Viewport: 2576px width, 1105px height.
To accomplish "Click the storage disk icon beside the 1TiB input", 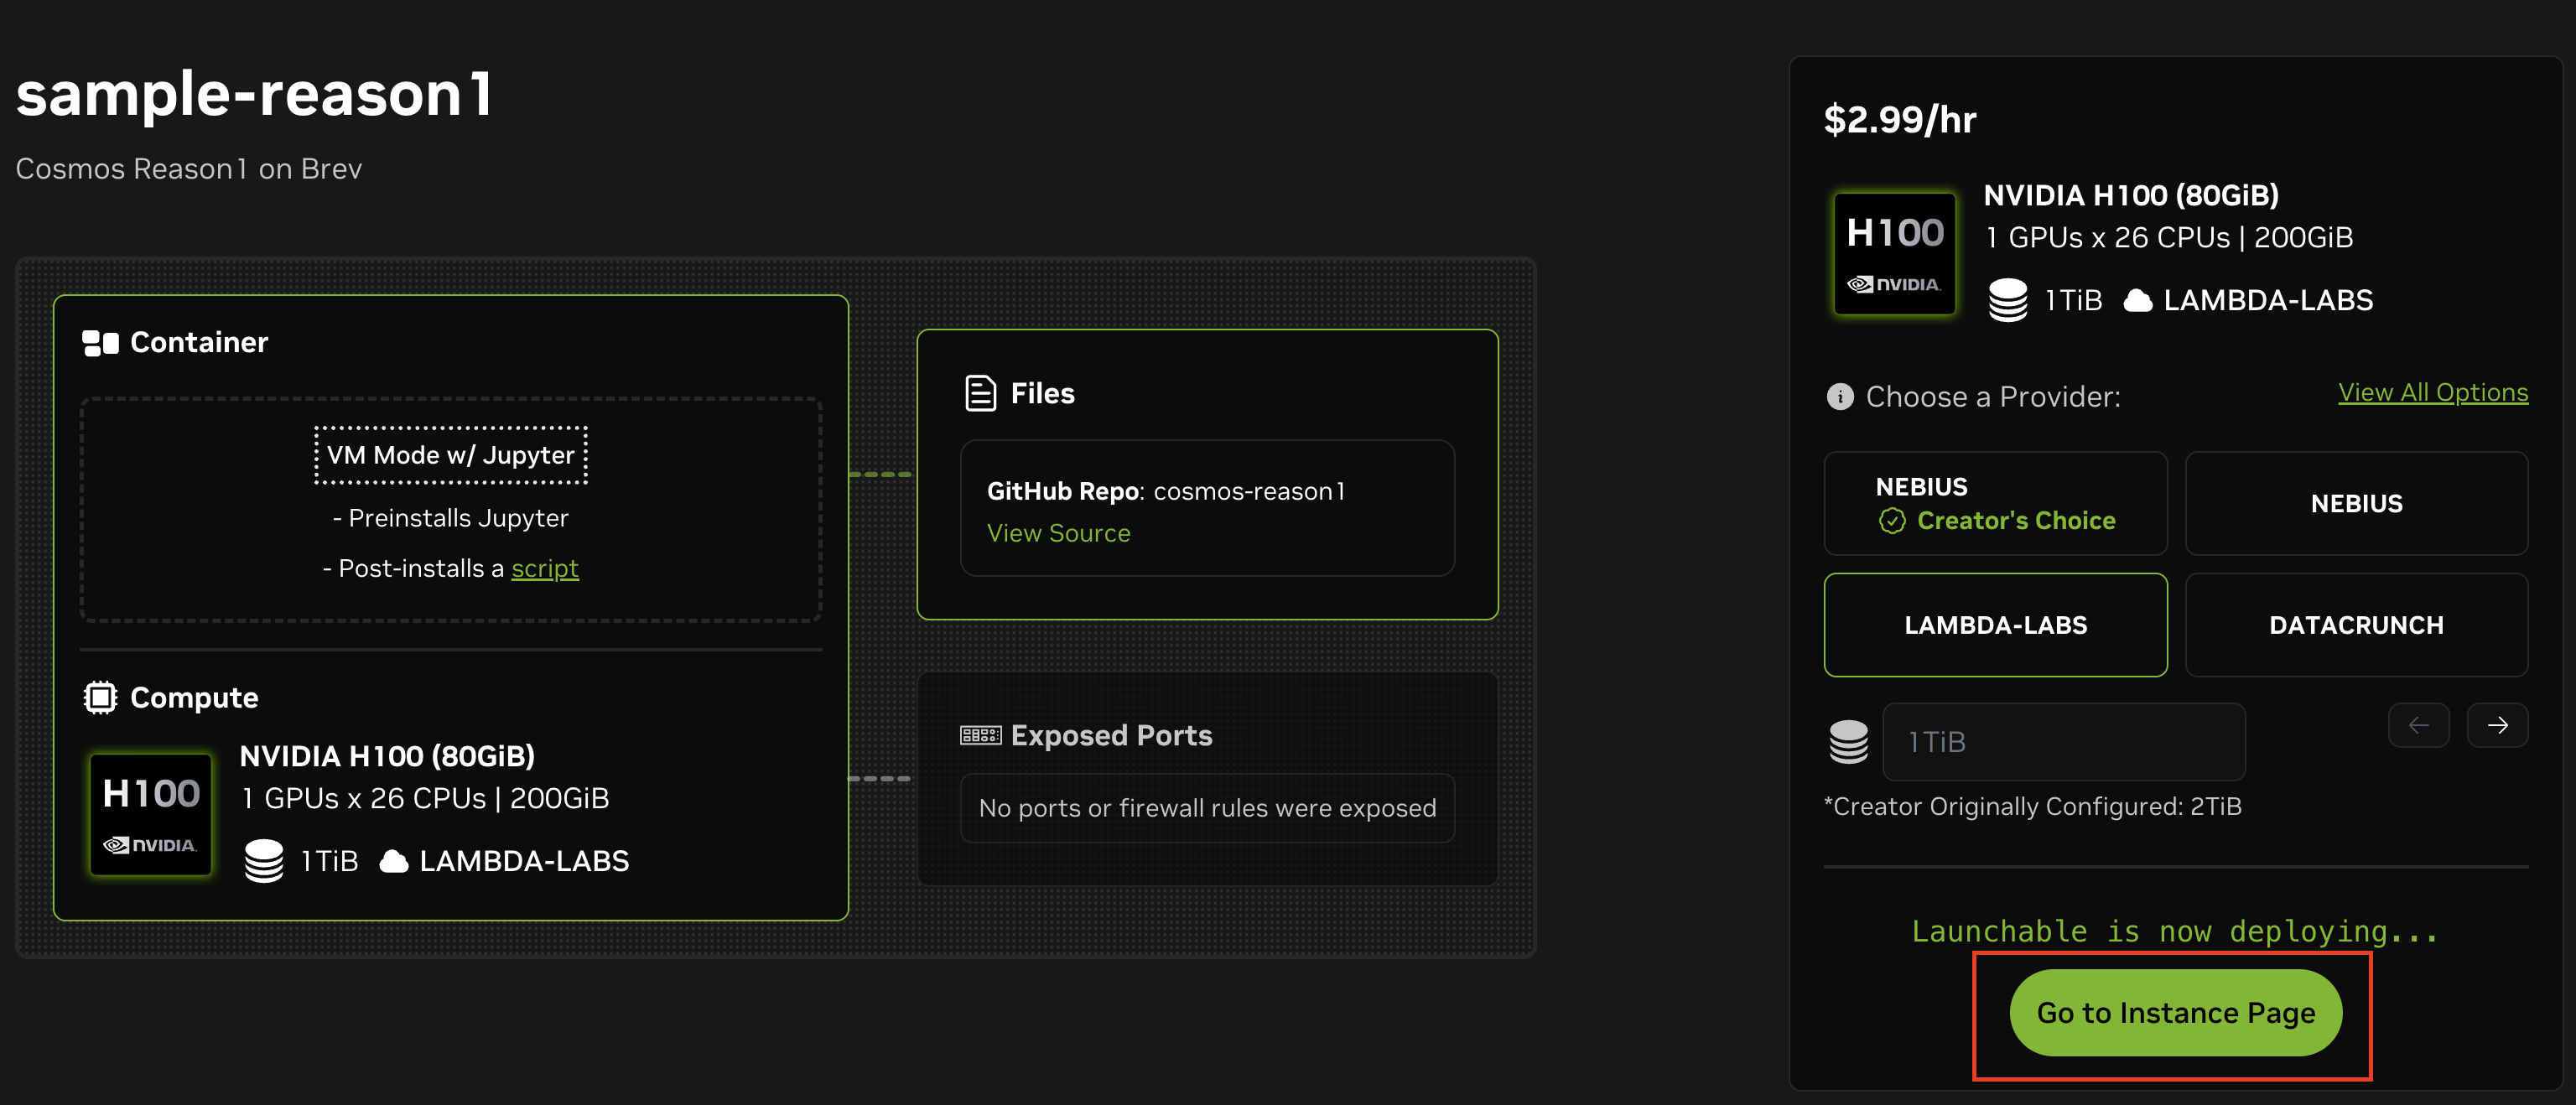I will coord(1849,742).
